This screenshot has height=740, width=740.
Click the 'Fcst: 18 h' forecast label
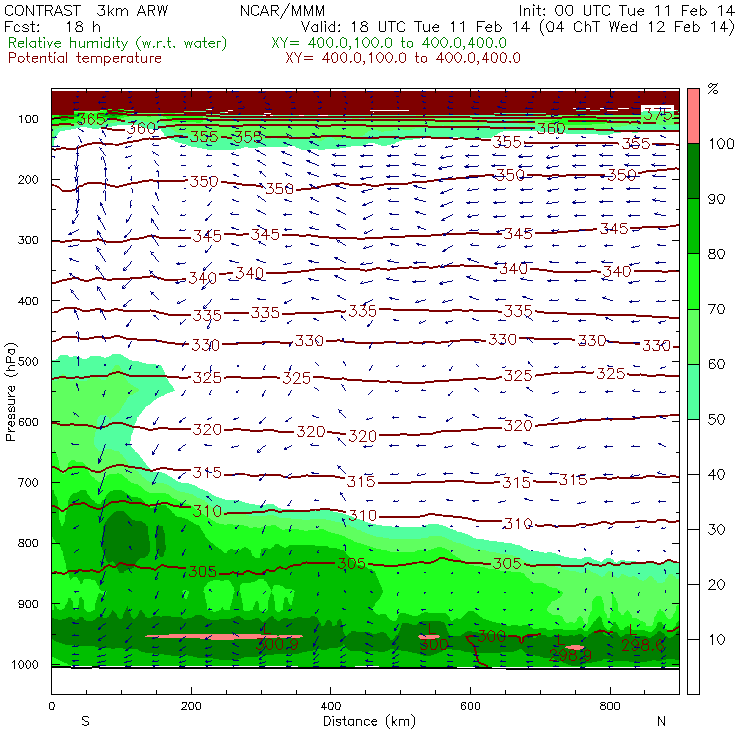coord(52,26)
